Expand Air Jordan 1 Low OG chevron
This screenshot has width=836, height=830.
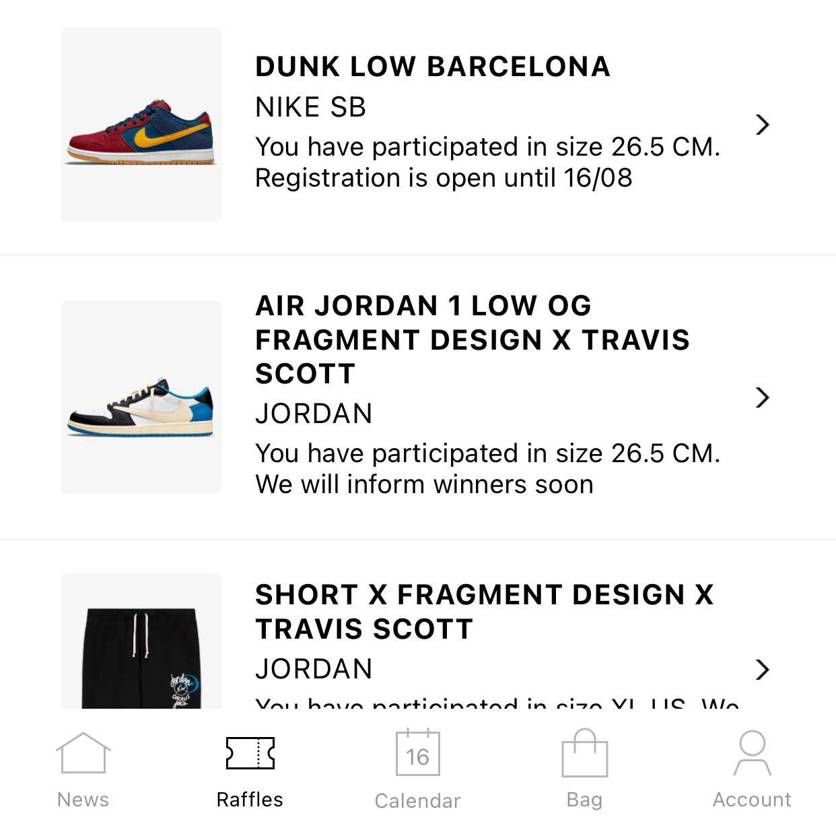pyautogui.click(x=762, y=397)
